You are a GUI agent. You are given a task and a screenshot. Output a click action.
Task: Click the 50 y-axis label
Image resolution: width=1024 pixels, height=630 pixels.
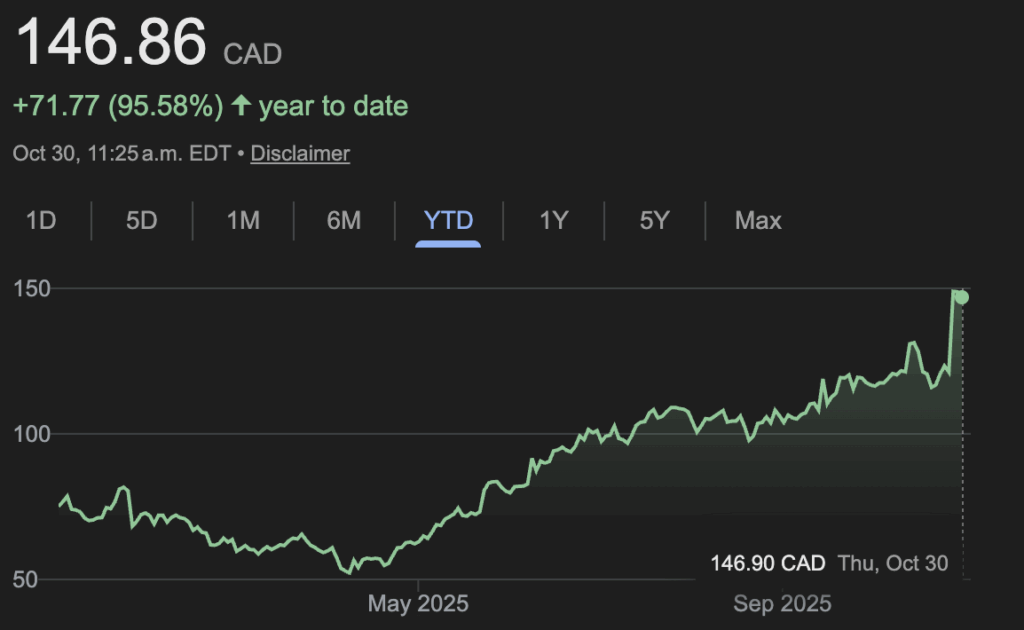point(25,579)
